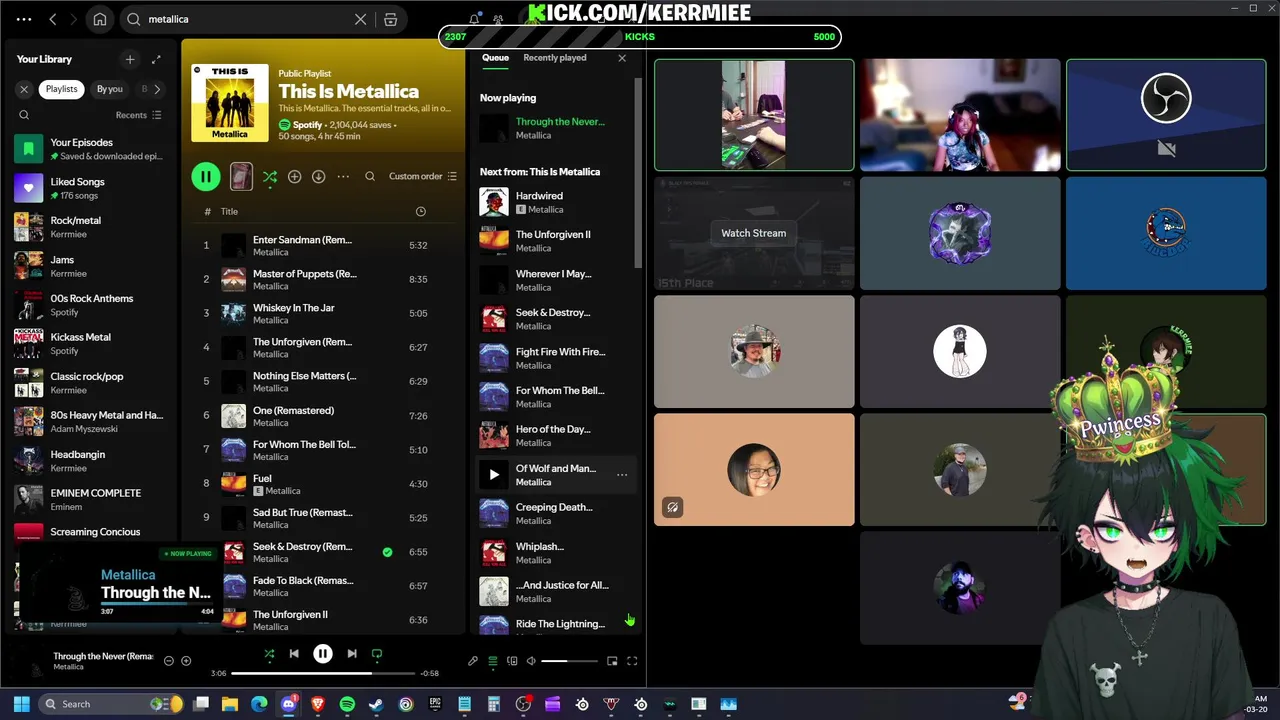Viewport: 1280px width, 720px height.
Task: Open the mini player
Action: click(x=612, y=661)
